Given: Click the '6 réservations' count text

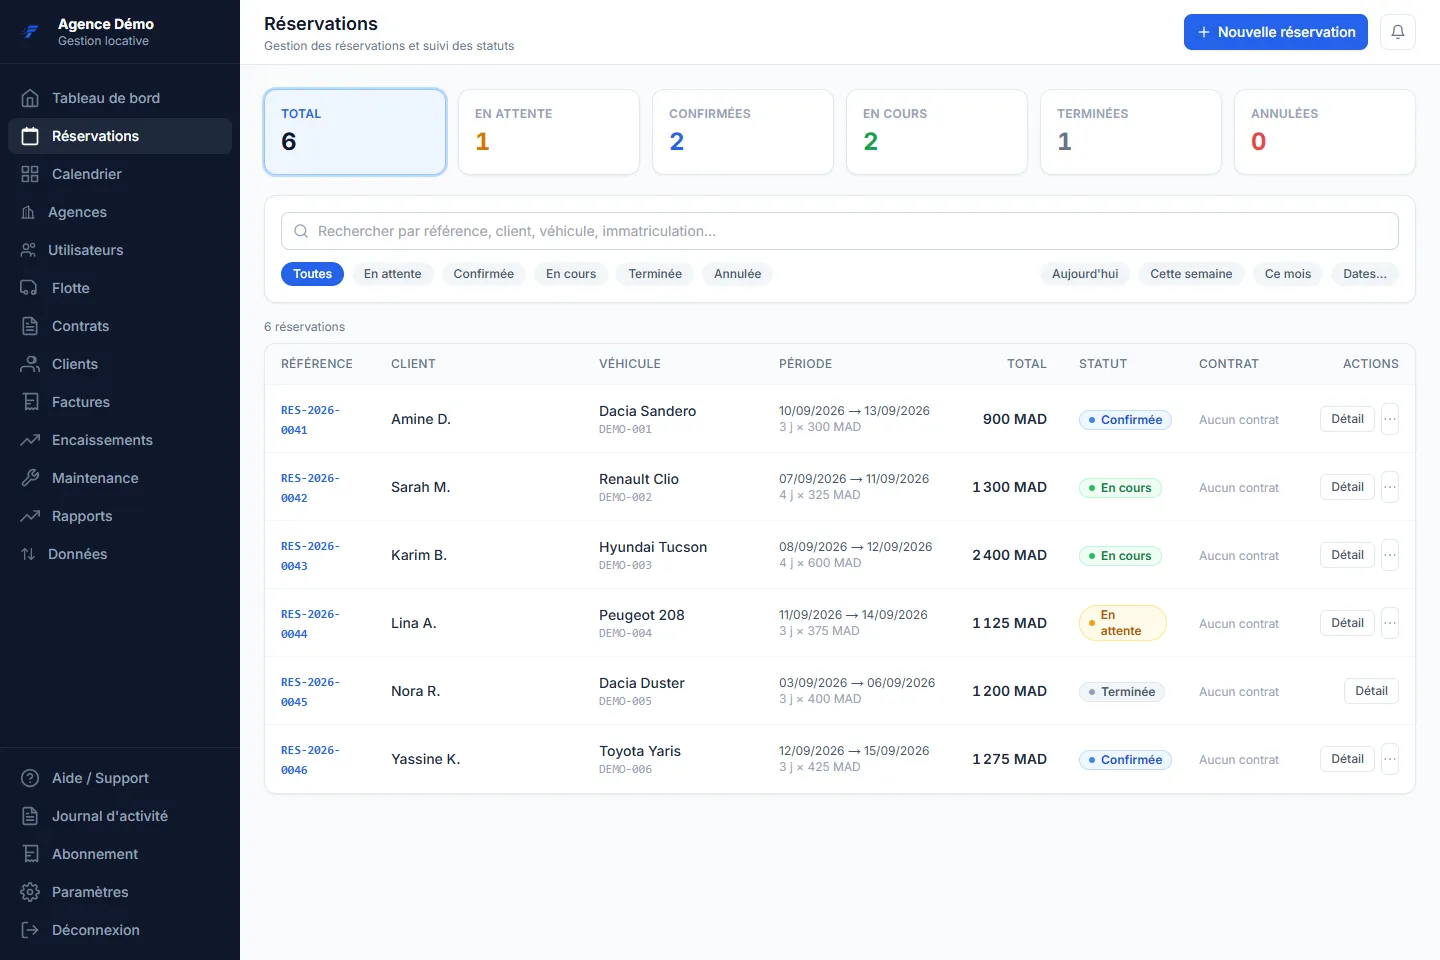Looking at the screenshot, I should pyautogui.click(x=304, y=327).
